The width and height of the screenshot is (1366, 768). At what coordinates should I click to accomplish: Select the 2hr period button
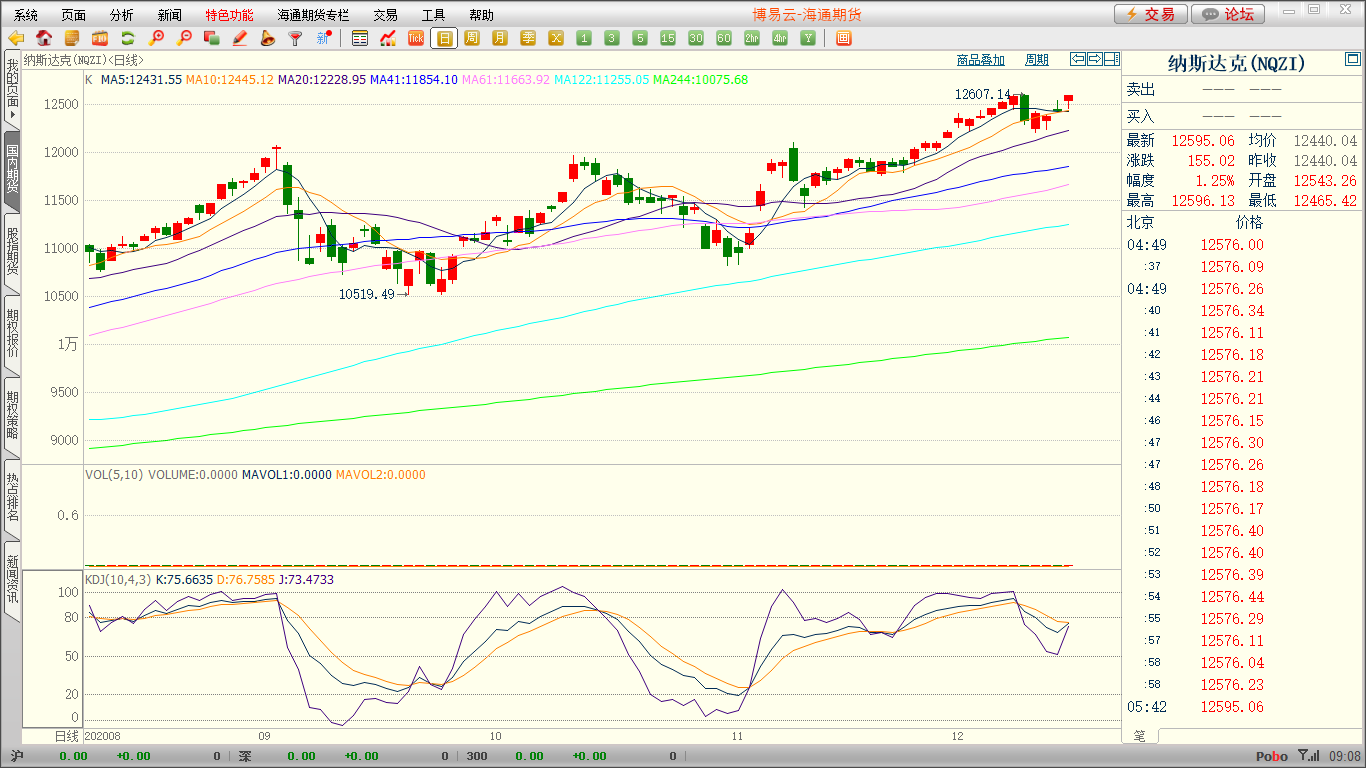point(752,38)
